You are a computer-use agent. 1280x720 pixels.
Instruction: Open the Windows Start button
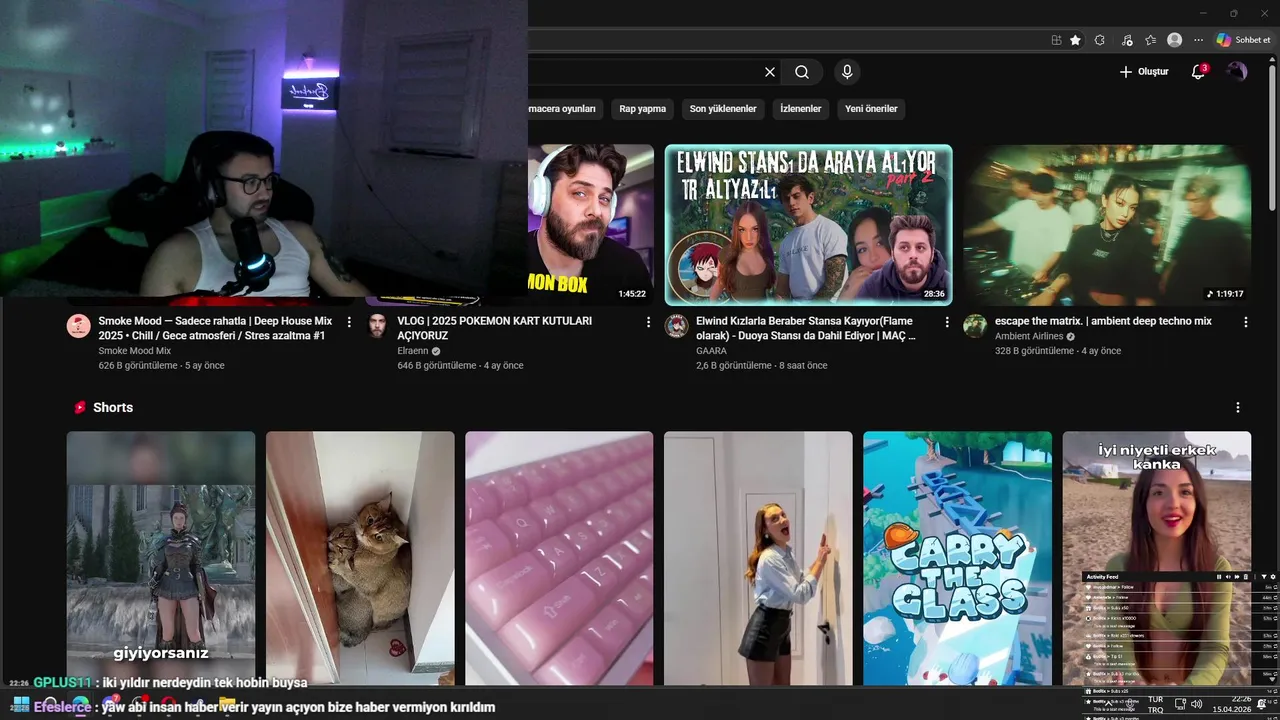21,704
